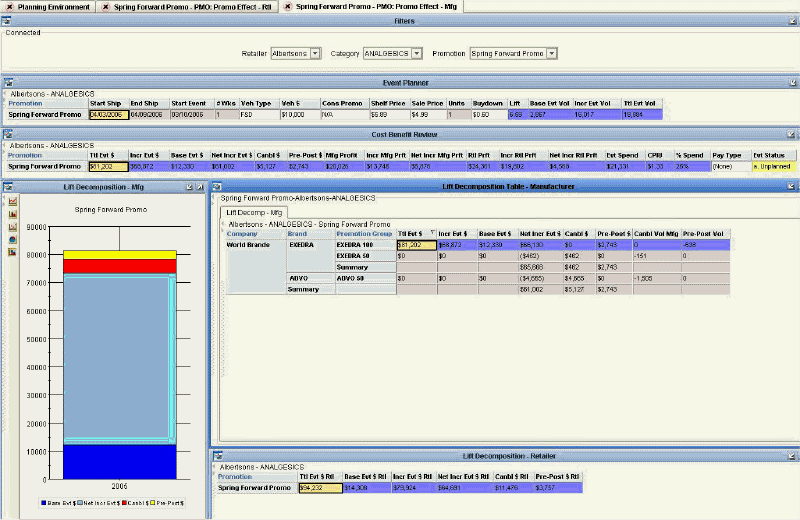
Task: Click the red Canbl $ bar segment
Action: click(x=120, y=266)
